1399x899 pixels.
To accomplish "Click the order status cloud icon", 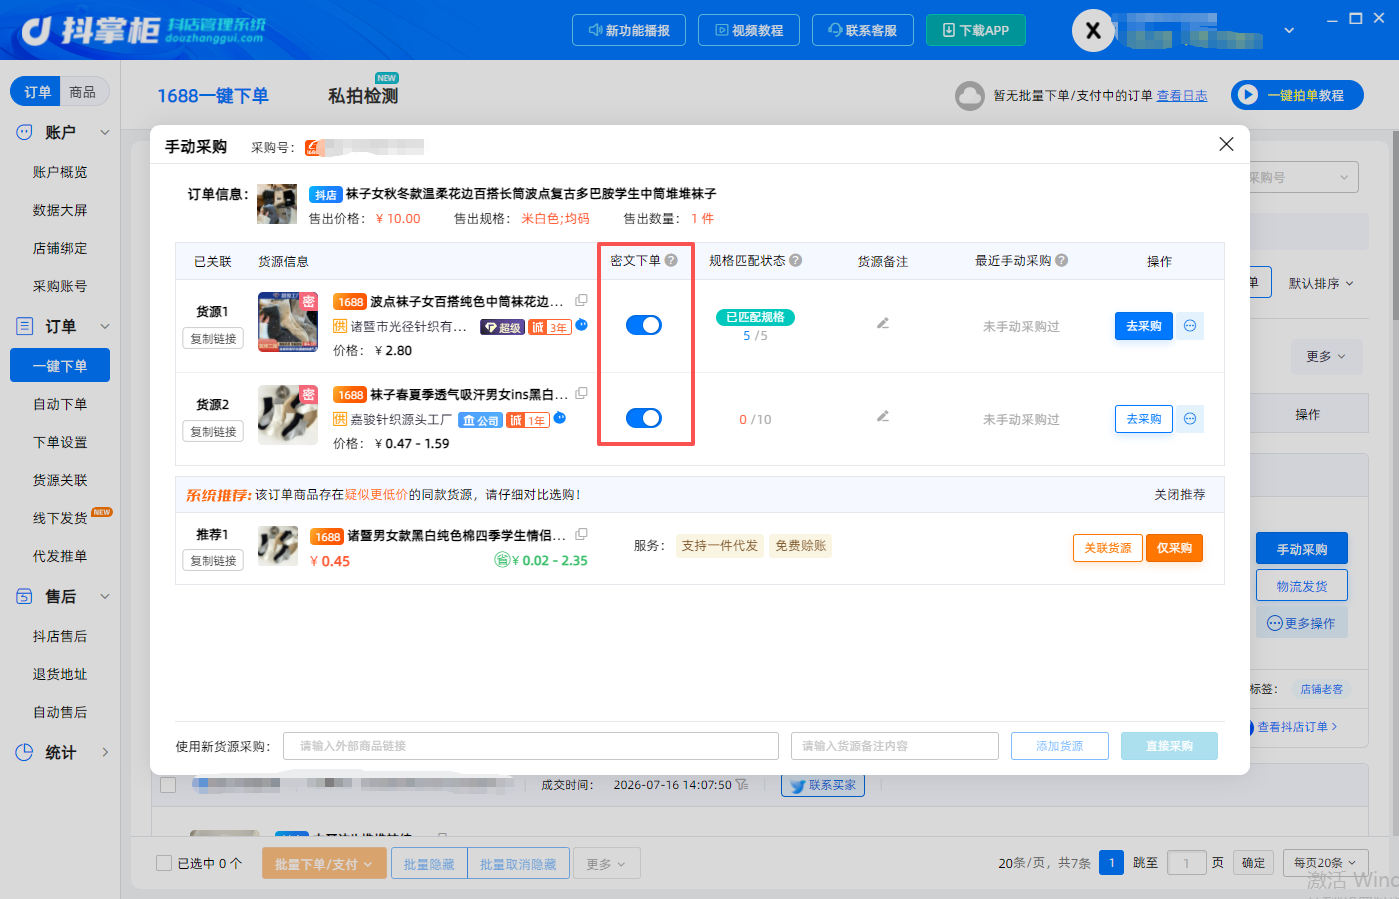I will click(970, 96).
